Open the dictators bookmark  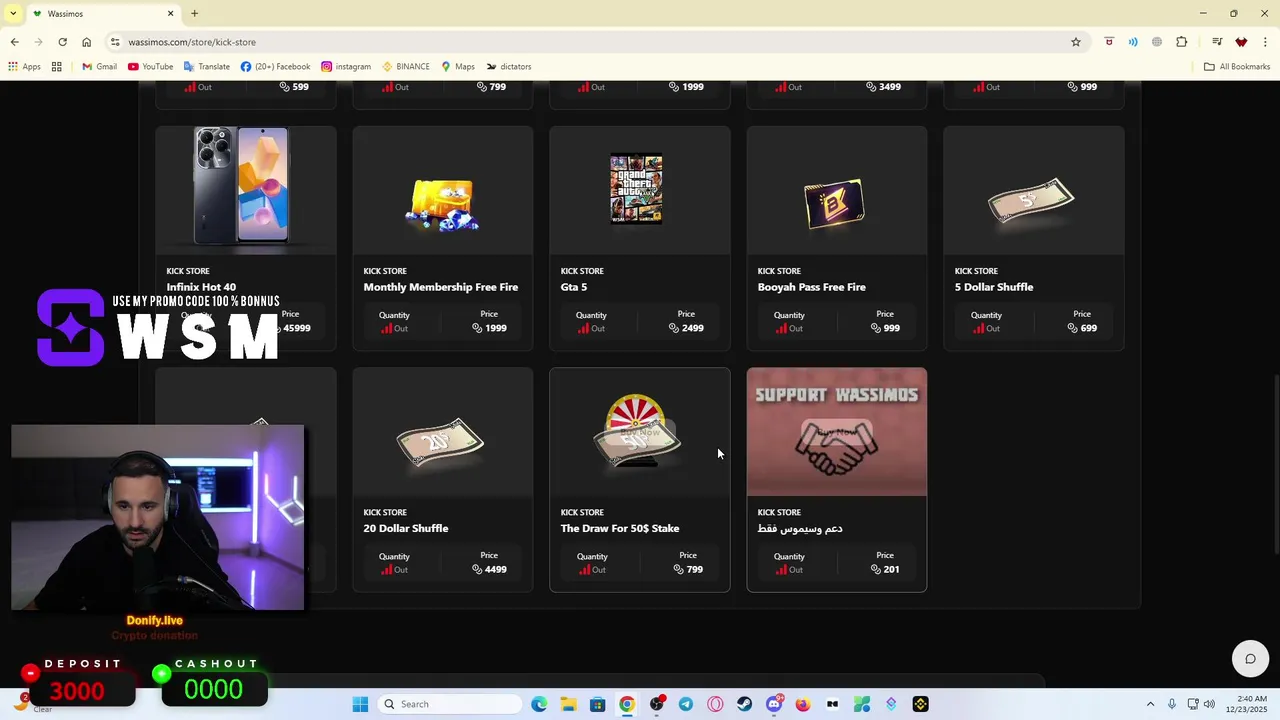coord(508,67)
